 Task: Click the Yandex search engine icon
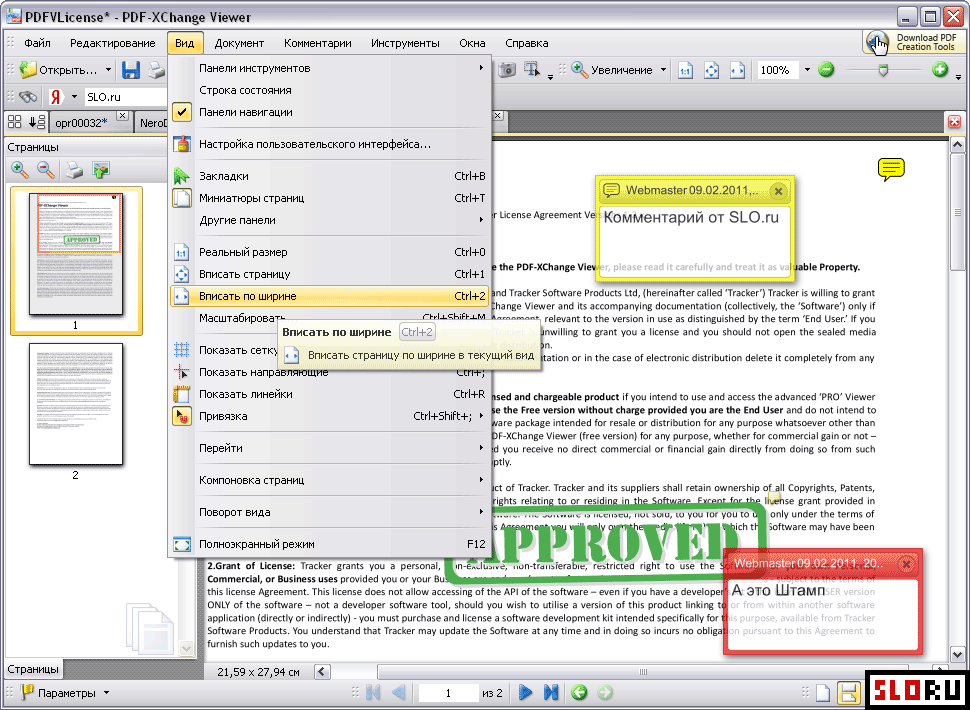(x=56, y=97)
